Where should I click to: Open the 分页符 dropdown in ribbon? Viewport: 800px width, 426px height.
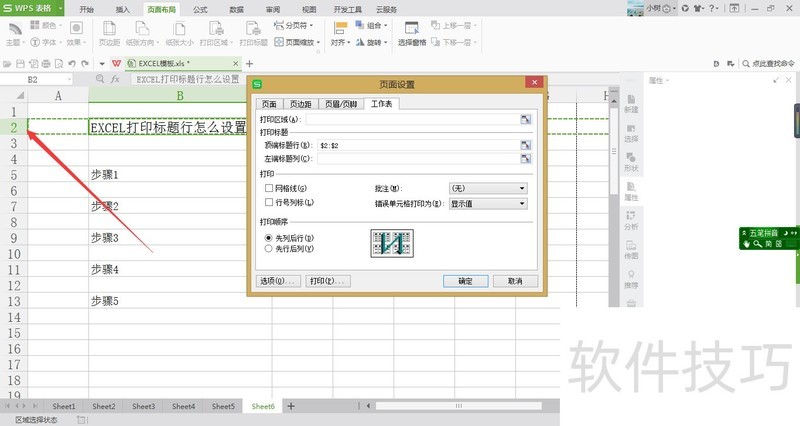pos(298,25)
